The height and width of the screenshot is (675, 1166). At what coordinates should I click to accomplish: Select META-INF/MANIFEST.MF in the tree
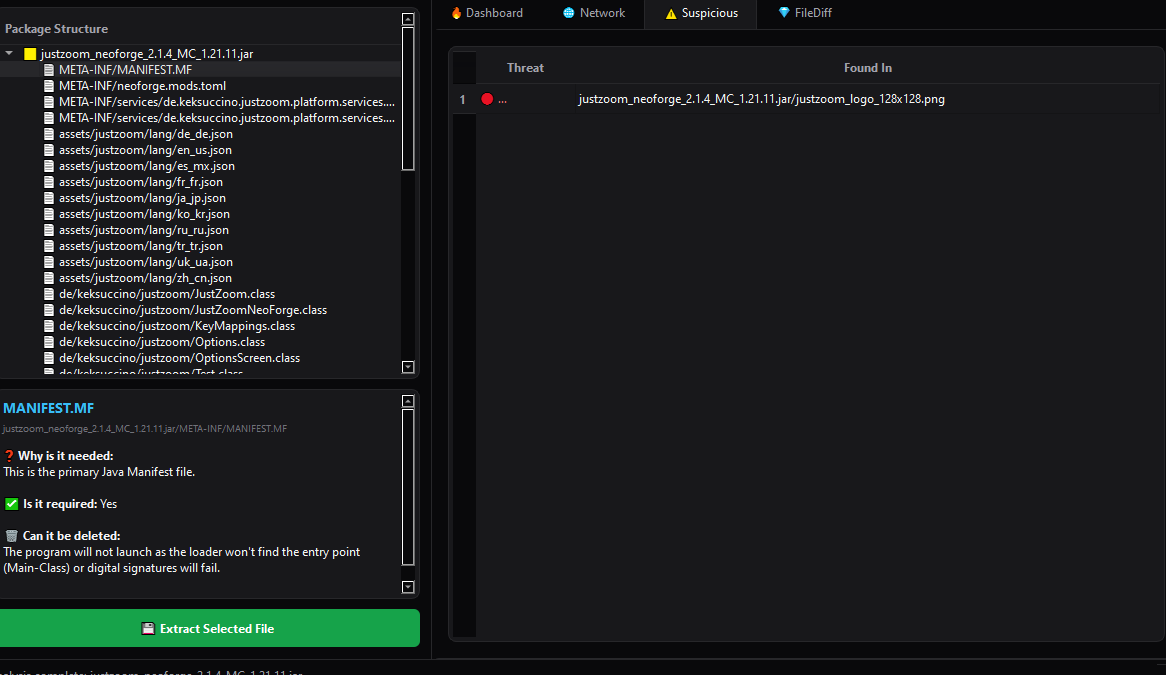coord(125,70)
